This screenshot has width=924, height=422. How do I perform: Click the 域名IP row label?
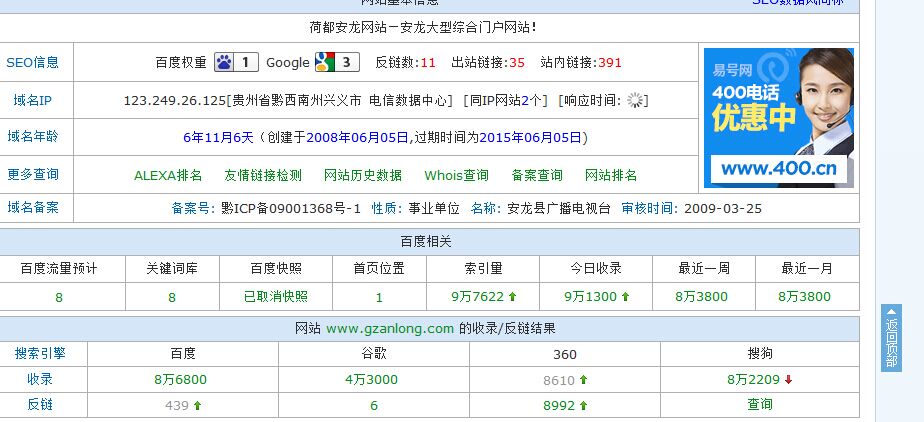point(32,100)
